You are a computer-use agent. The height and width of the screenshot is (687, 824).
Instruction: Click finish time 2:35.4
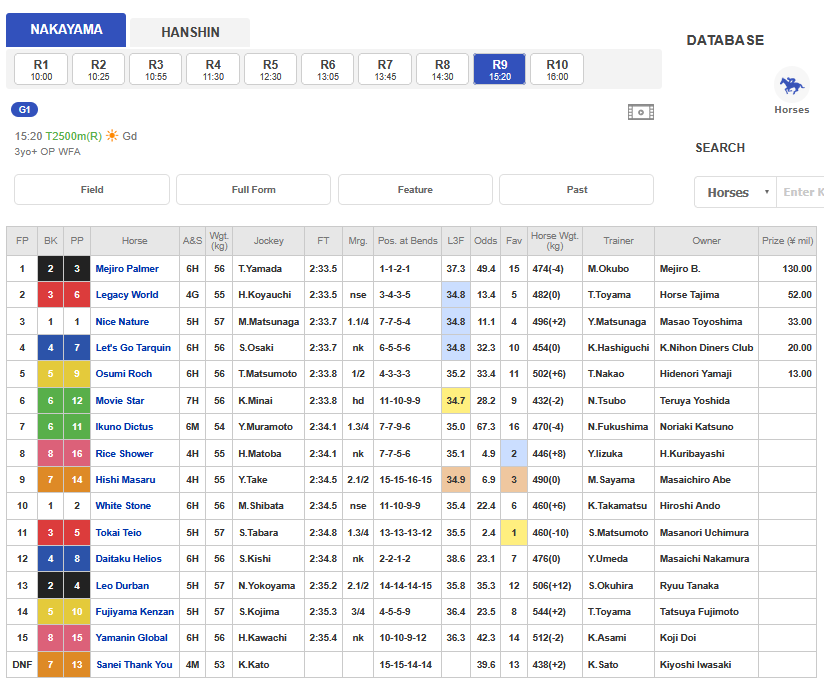323,638
